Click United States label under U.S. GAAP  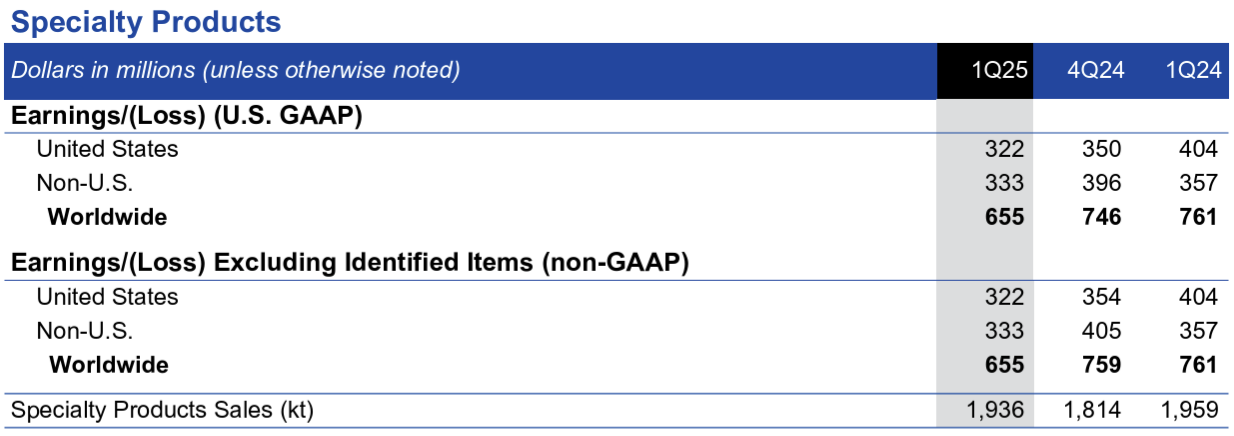click(107, 149)
